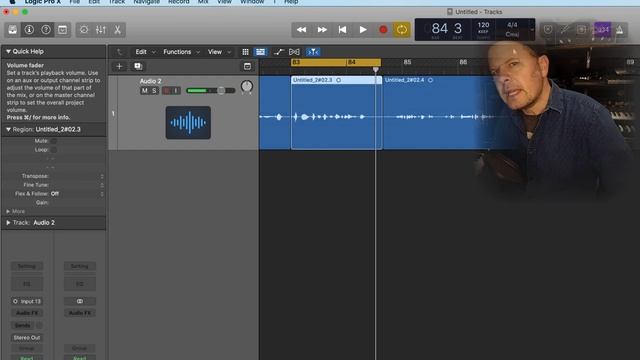Collapse the Quick Help section
The width and height of the screenshot is (640, 360).
click(8, 52)
